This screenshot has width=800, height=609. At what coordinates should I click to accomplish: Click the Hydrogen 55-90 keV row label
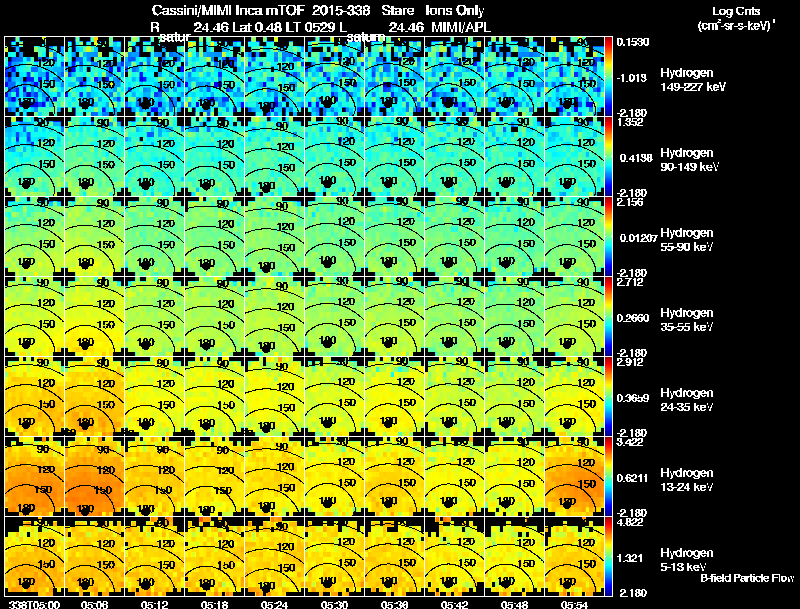(687, 240)
